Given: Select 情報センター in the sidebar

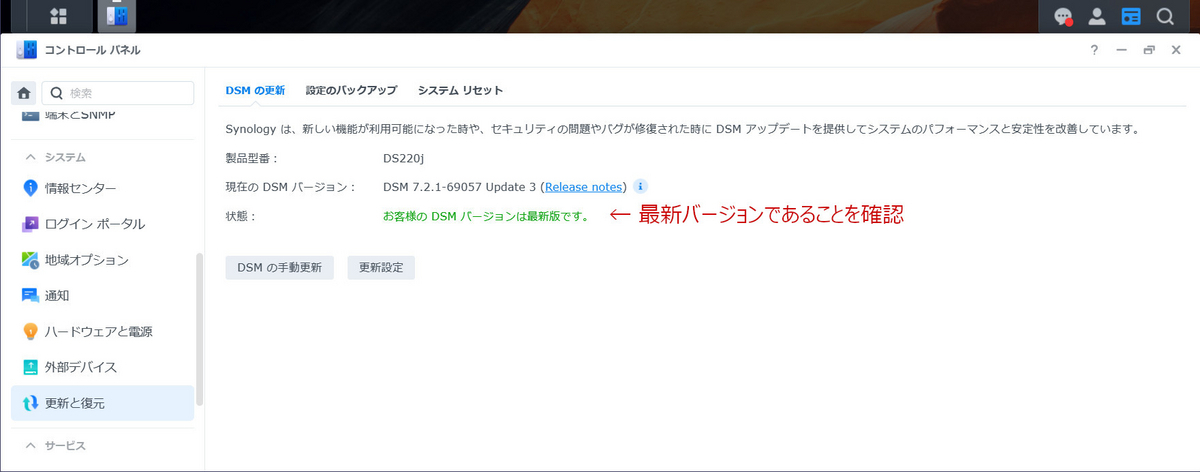Looking at the screenshot, I should click(x=102, y=188).
